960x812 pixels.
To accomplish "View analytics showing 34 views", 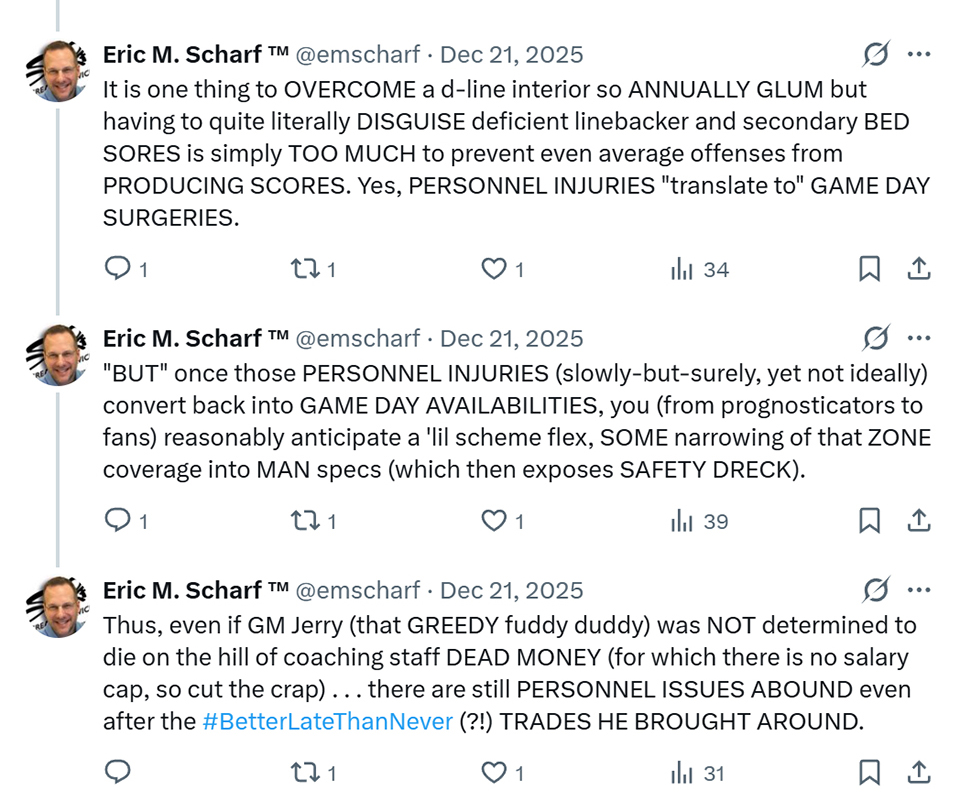I will pyautogui.click(x=682, y=268).
